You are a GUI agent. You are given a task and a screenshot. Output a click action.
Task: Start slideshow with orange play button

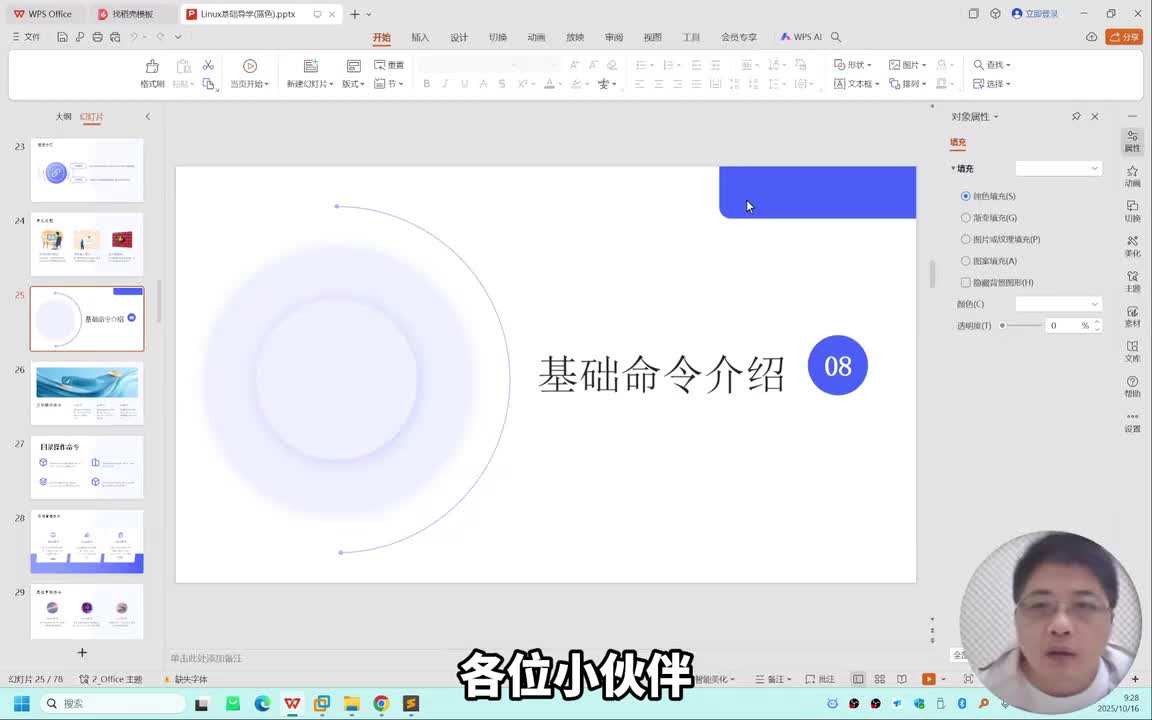click(929, 679)
